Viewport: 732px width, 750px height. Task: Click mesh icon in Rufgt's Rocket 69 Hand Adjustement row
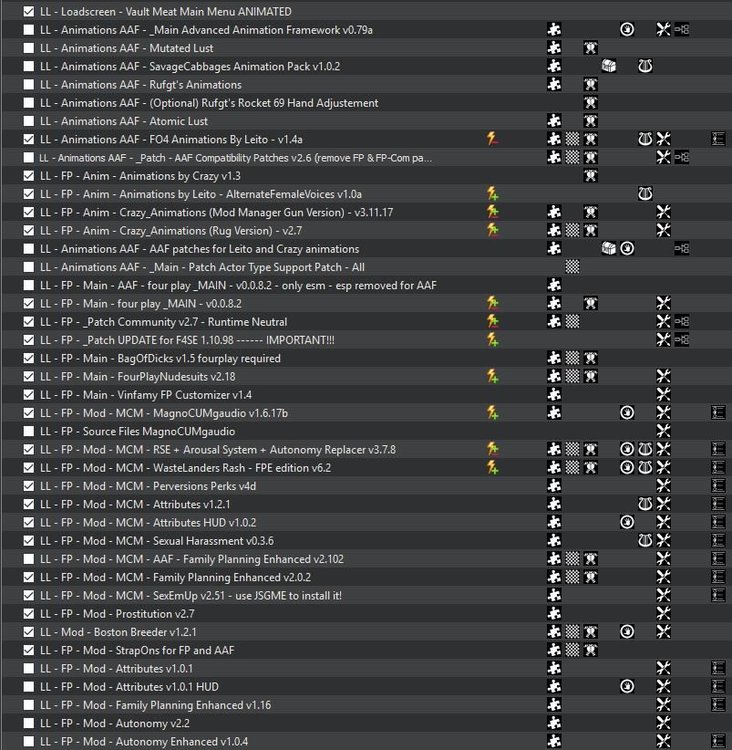(x=590, y=103)
